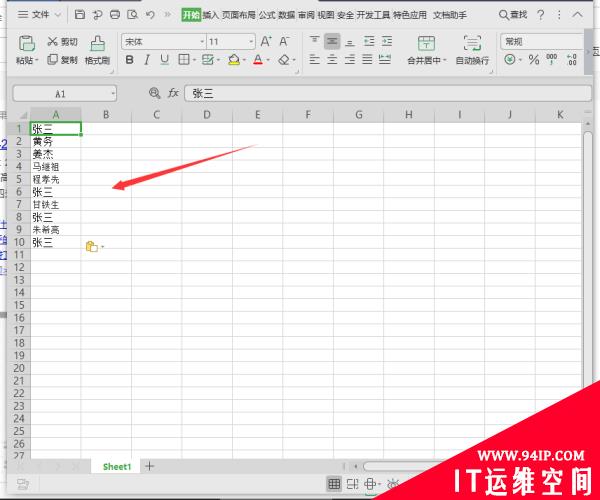Apply percent style
This screenshot has height=500, width=600.
[x=534, y=60]
